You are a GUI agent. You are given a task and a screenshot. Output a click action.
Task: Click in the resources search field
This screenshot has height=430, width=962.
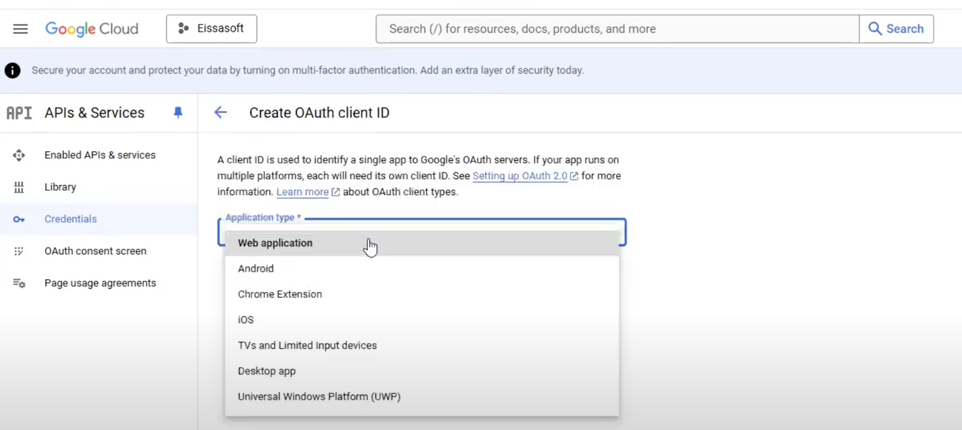[617, 29]
